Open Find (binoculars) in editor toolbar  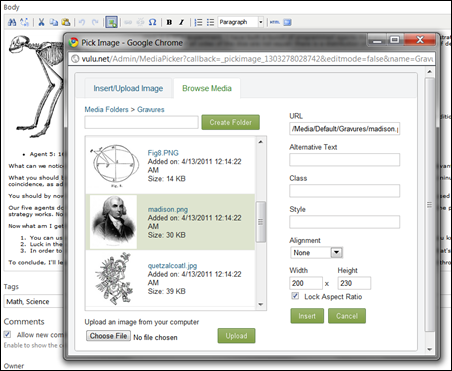click(x=12, y=22)
